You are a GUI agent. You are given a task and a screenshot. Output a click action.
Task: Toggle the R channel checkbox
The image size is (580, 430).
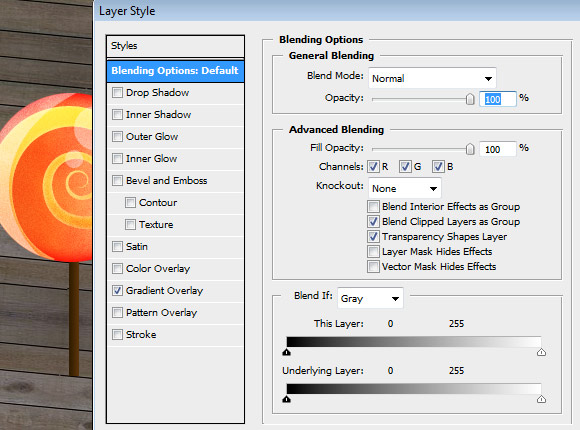coord(373,167)
